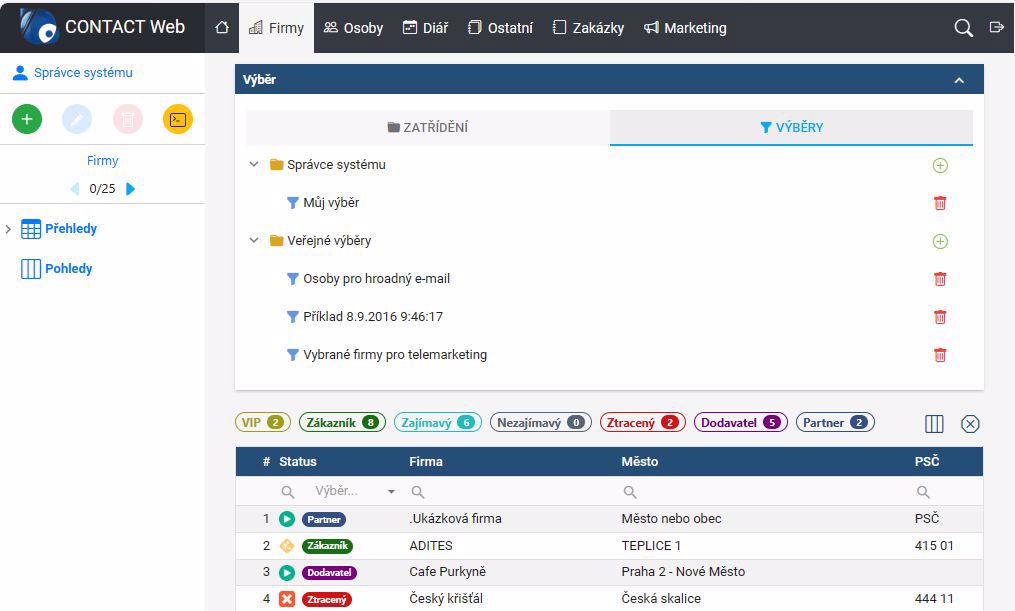Toggle the Dodavatel status filter tag
This screenshot has width=1015, height=611.
pyautogui.click(x=741, y=423)
